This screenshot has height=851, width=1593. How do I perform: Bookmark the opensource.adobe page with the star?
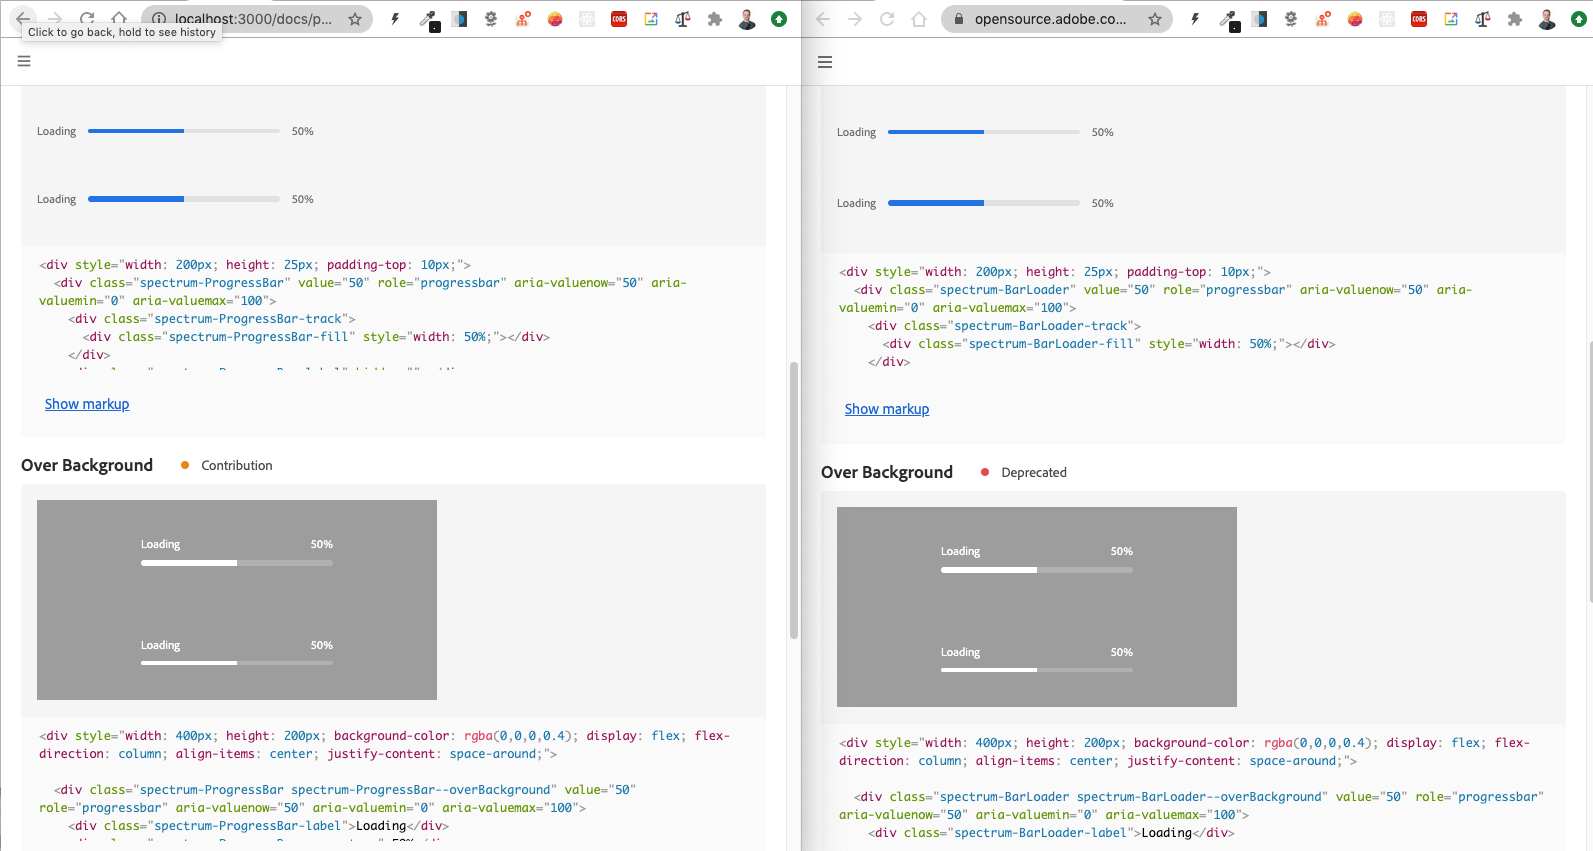click(1155, 19)
